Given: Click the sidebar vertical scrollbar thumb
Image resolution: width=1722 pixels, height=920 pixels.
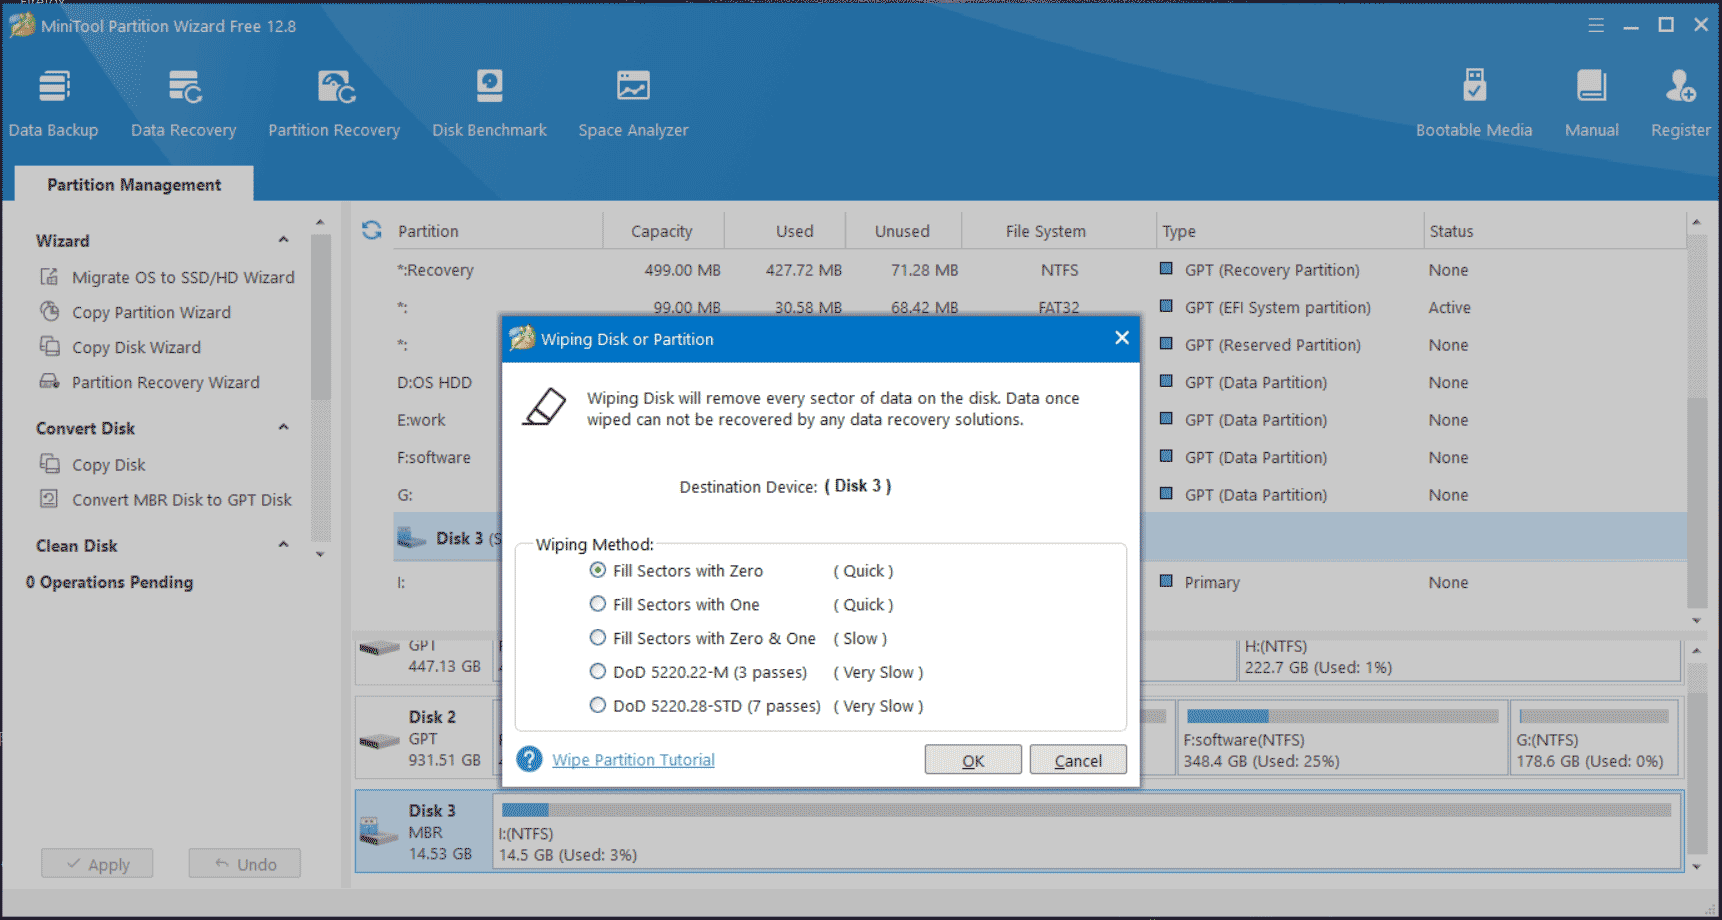Looking at the screenshot, I should click(x=320, y=317).
